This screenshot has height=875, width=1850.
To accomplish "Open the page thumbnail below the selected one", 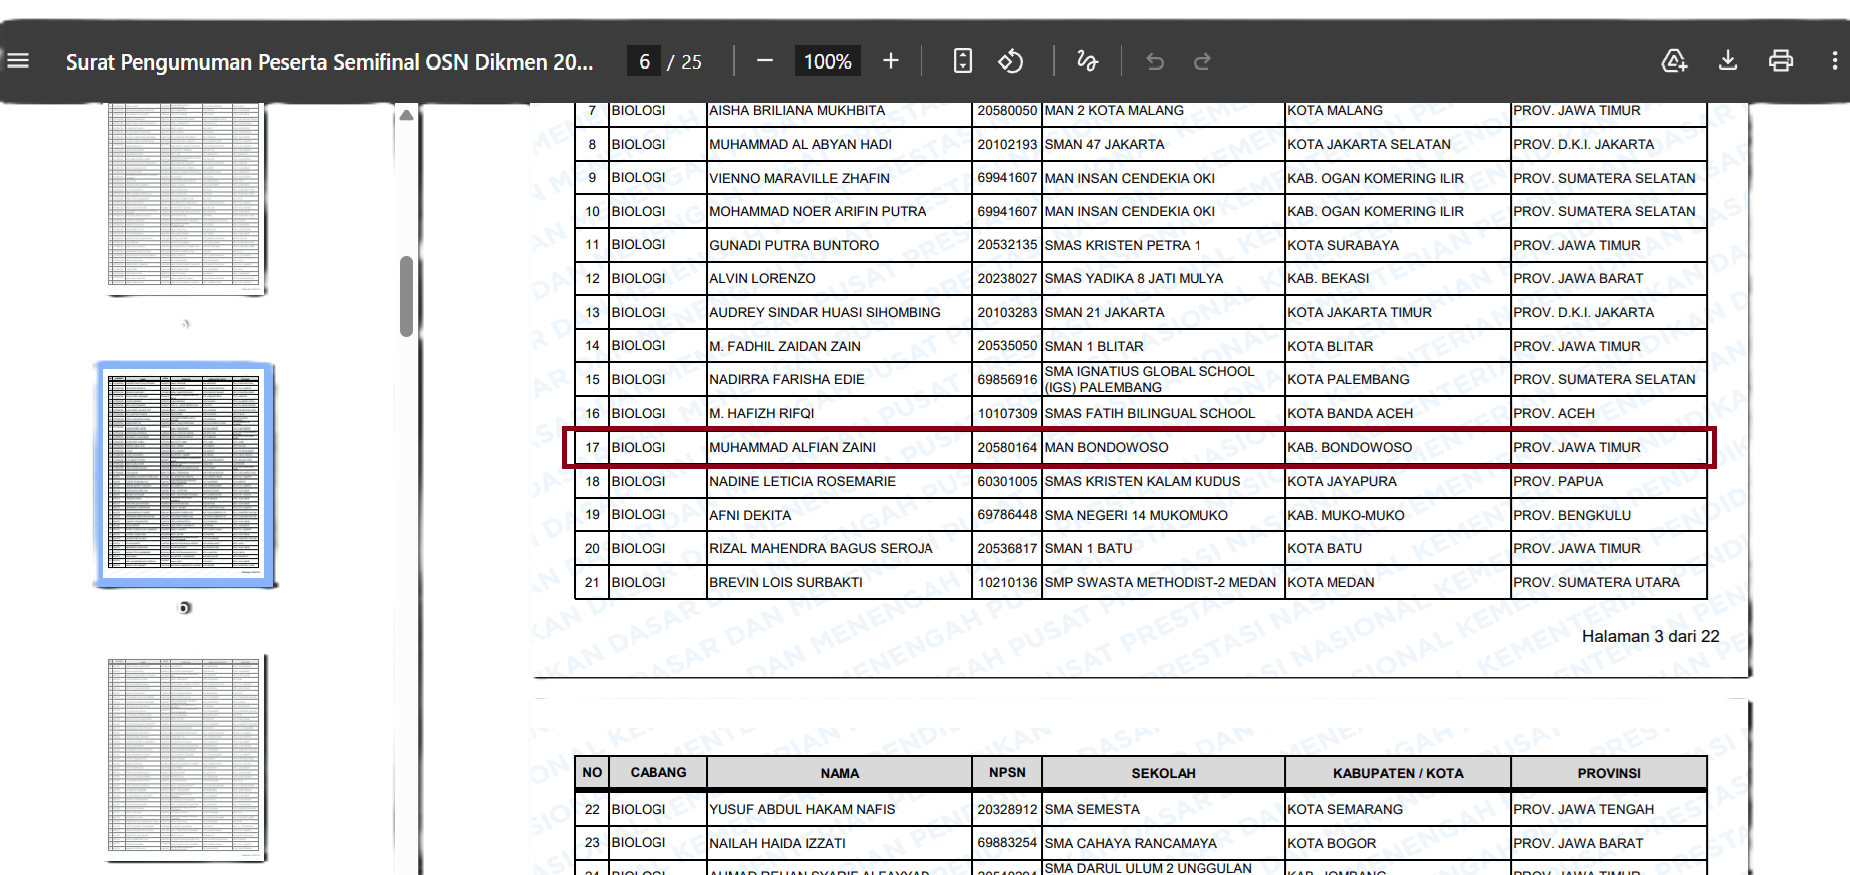I will pyautogui.click(x=185, y=759).
